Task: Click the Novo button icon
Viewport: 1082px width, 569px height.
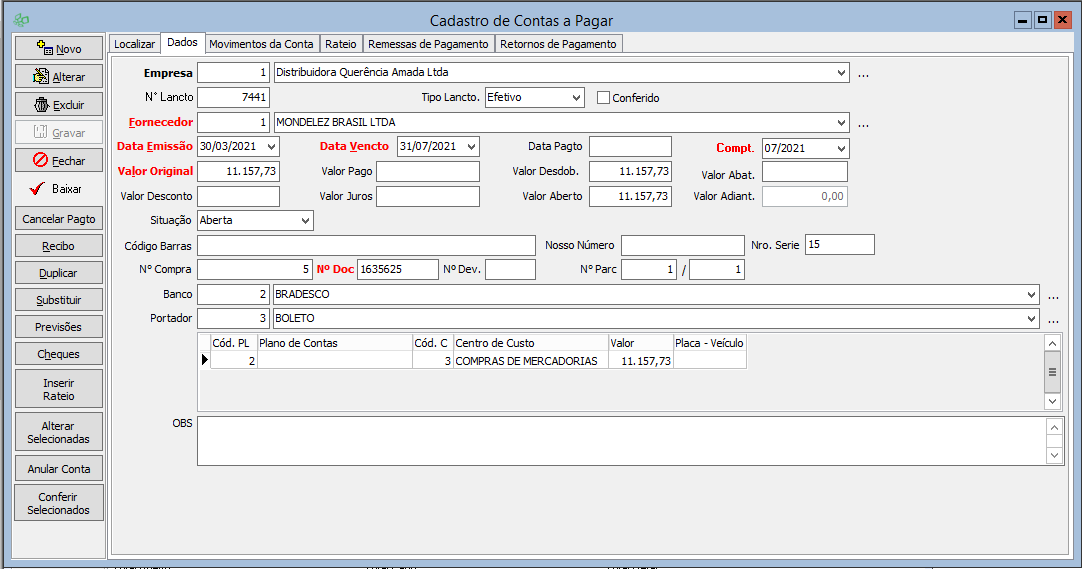Action: tap(44, 48)
